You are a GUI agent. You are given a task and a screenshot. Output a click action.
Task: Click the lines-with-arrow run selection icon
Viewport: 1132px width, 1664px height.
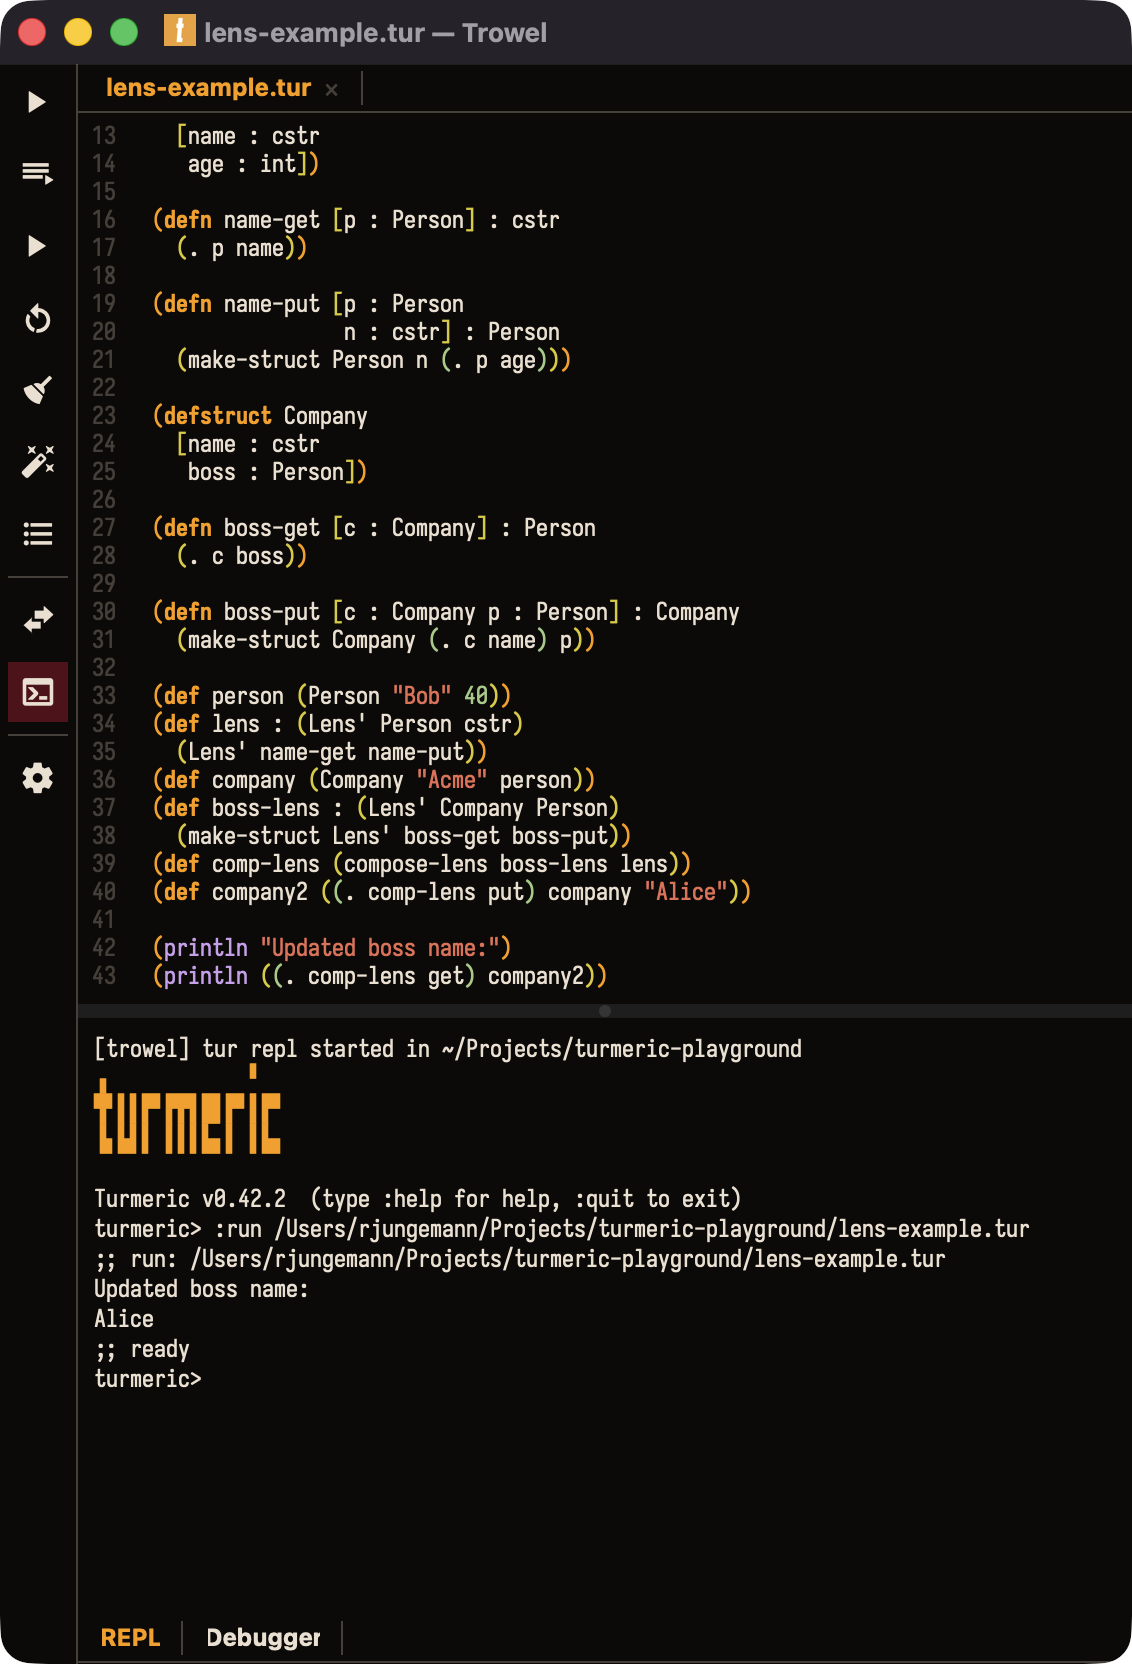(x=37, y=174)
